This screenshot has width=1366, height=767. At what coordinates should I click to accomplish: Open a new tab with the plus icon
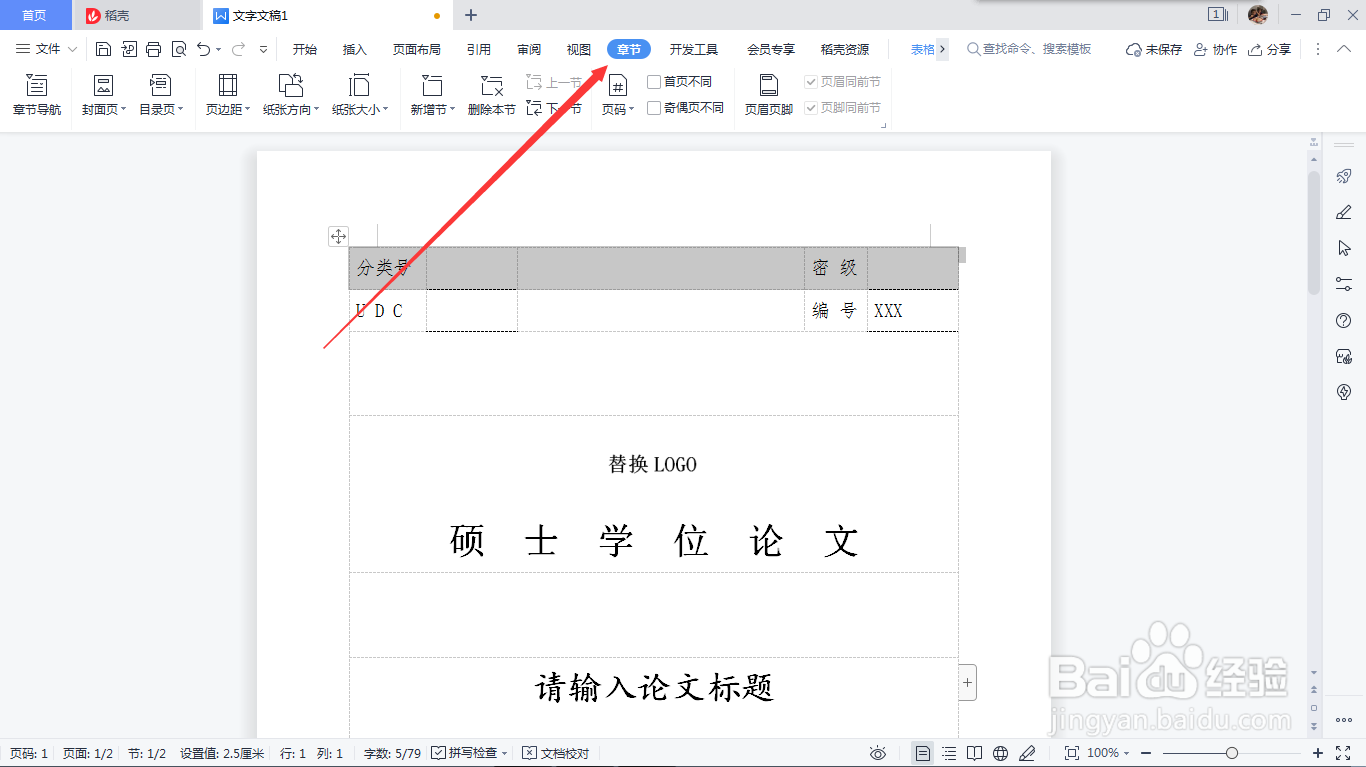pyautogui.click(x=471, y=15)
